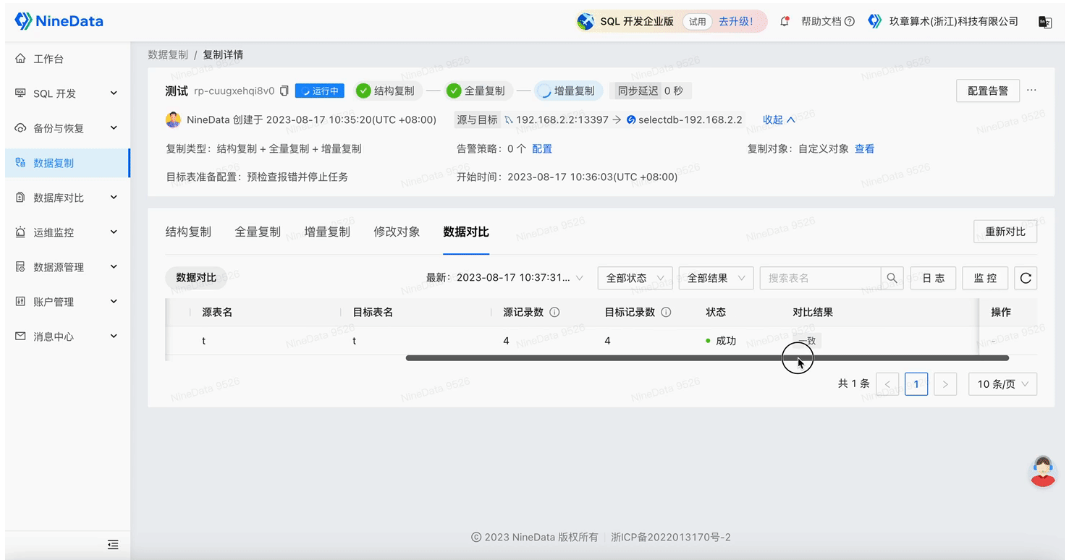Click the 目标记录数 info icon

click(x=666, y=312)
